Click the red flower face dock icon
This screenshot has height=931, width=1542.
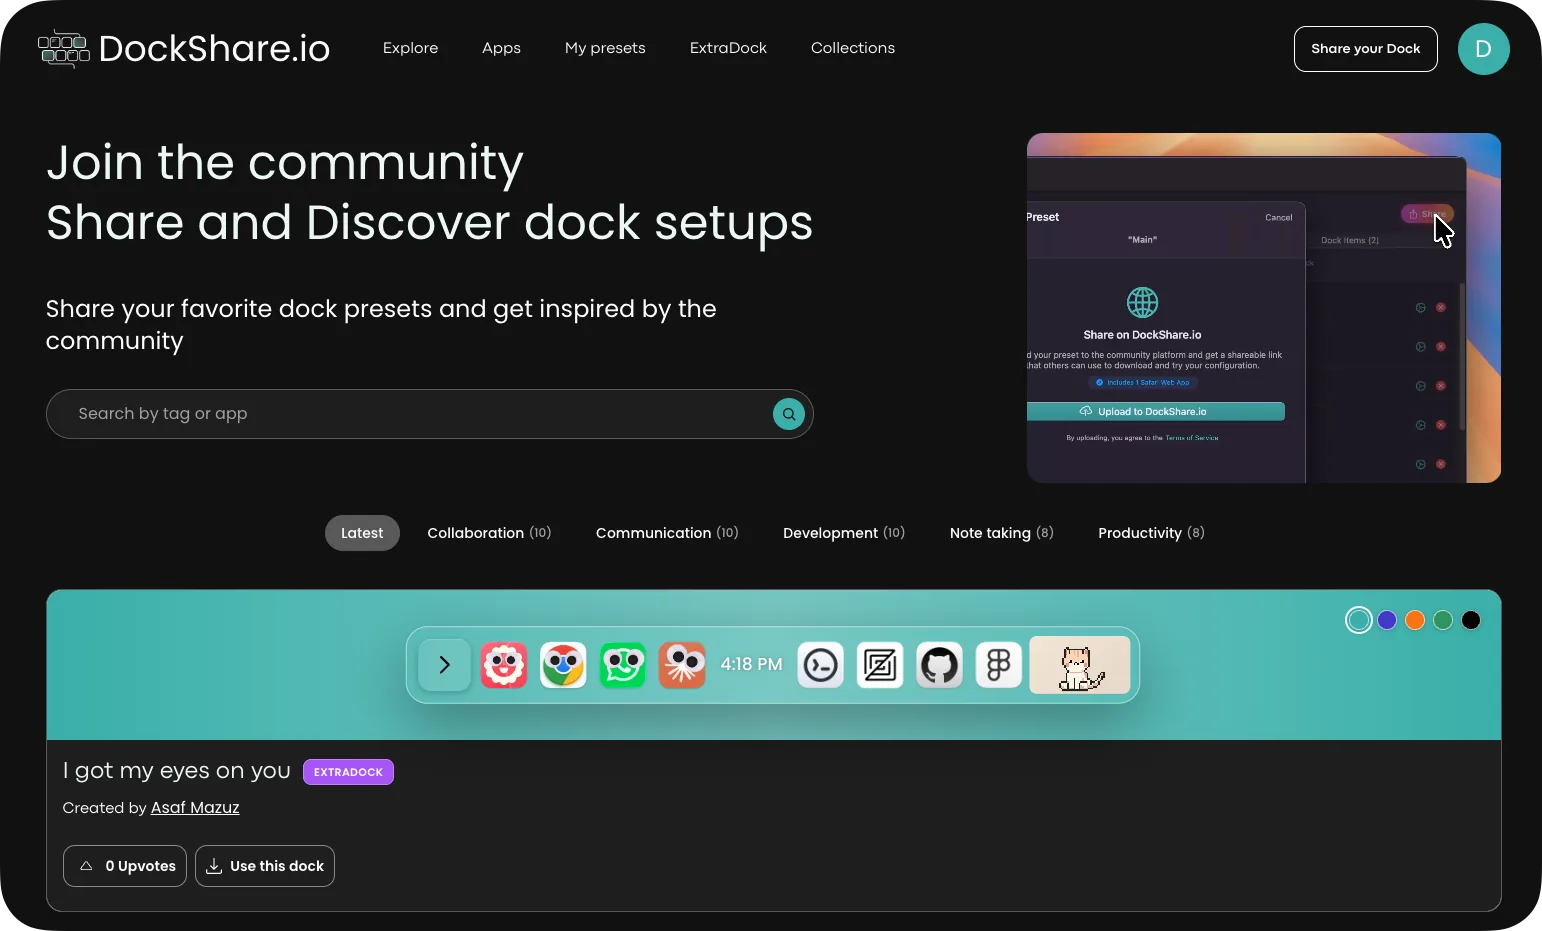[x=504, y=665]
